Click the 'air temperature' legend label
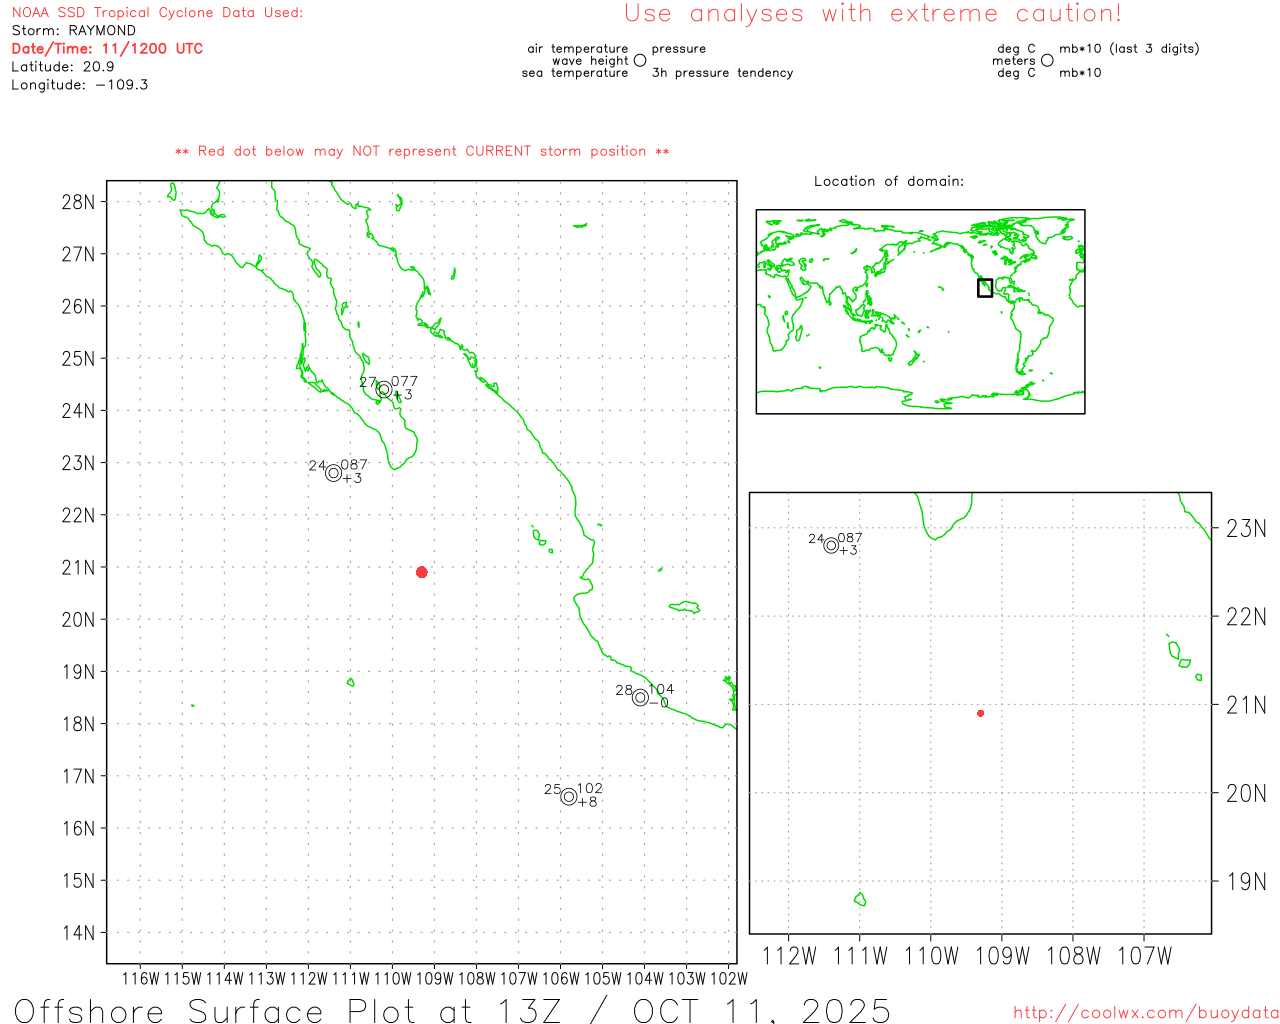The image size is (1280, 1024). point(578,48)
